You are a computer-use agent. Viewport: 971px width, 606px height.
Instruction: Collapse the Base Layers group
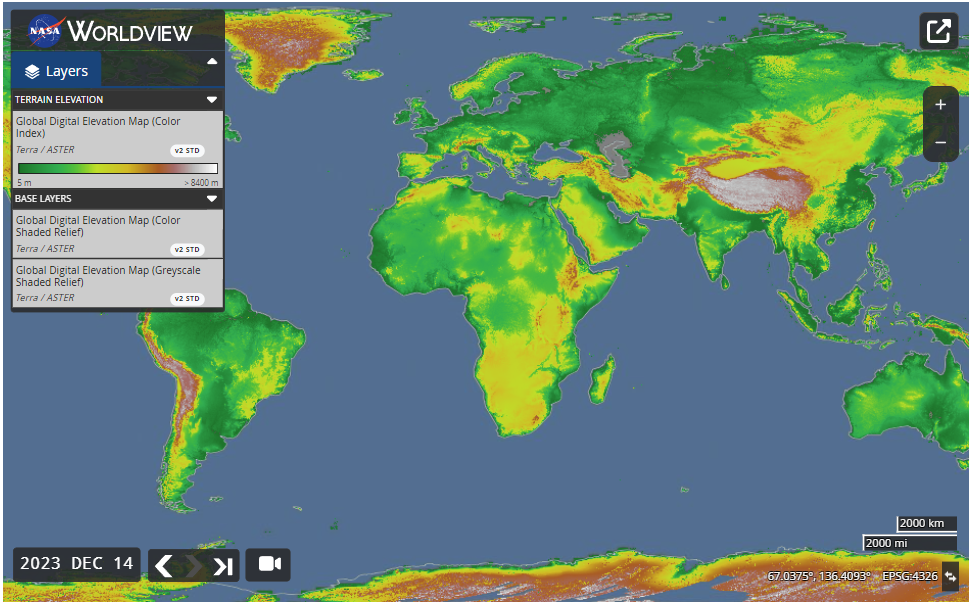(x=212, y=199)
